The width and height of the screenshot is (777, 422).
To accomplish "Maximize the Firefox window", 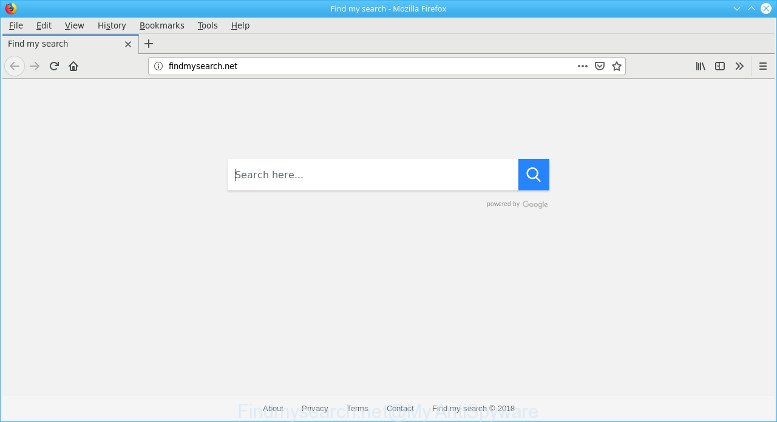I will tap(751, 8).
